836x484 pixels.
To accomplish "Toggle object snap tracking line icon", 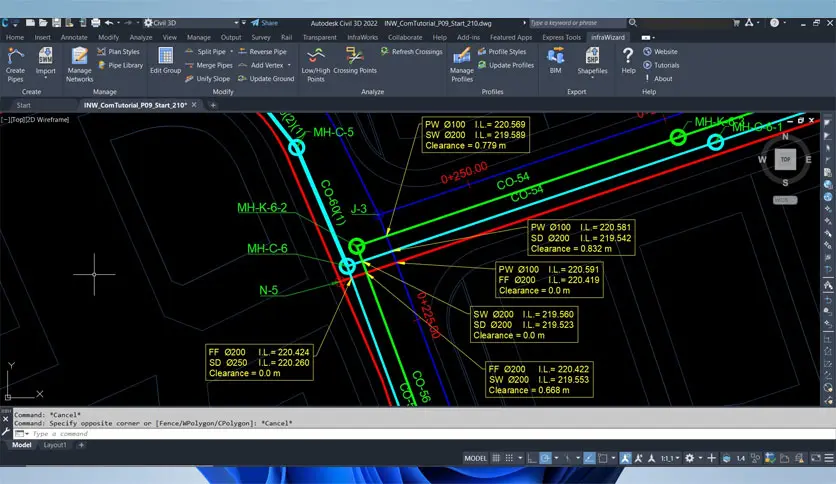I will pyautogui.click(x=589, y=458).
